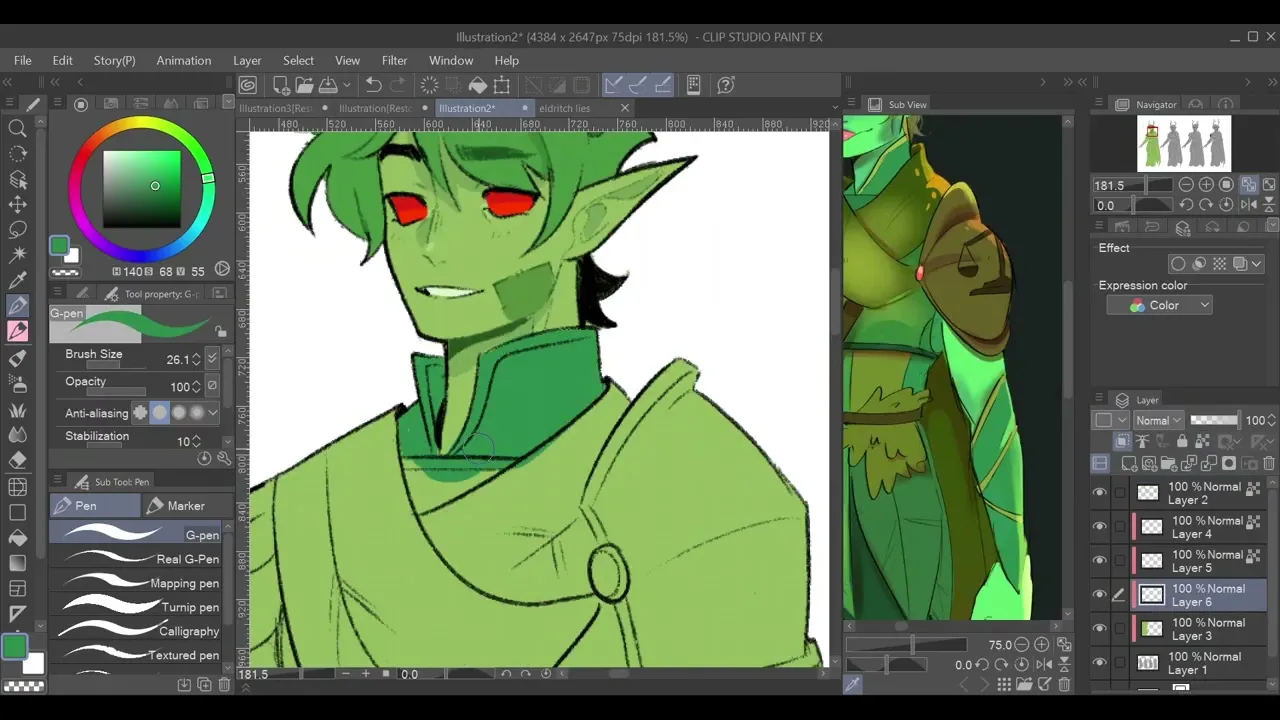The height and width of the screenshot is (720, 1280).
Task: Open the canvas tab list dropdown
Action: (x=835, y=107)
